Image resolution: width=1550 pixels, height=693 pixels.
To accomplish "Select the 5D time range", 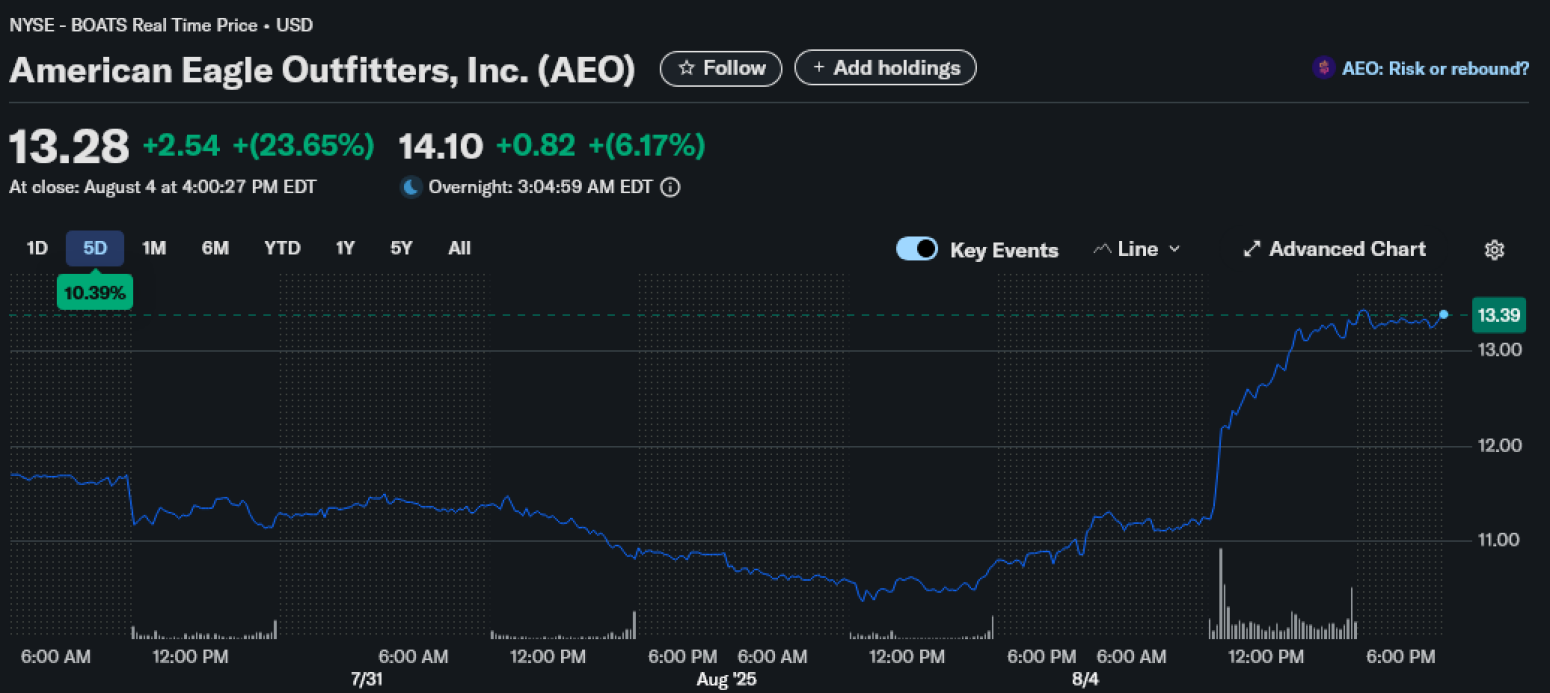I will [95, 248].
